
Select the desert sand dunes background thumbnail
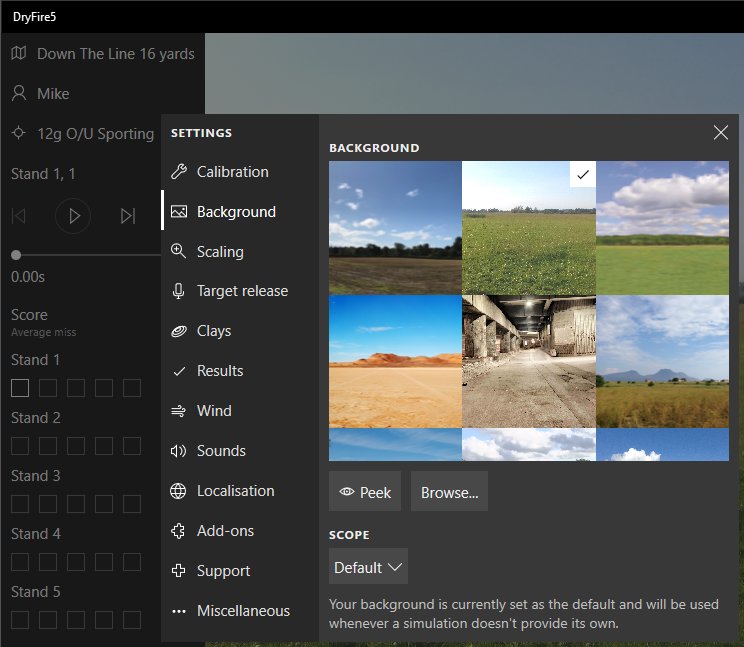(395, 361)
